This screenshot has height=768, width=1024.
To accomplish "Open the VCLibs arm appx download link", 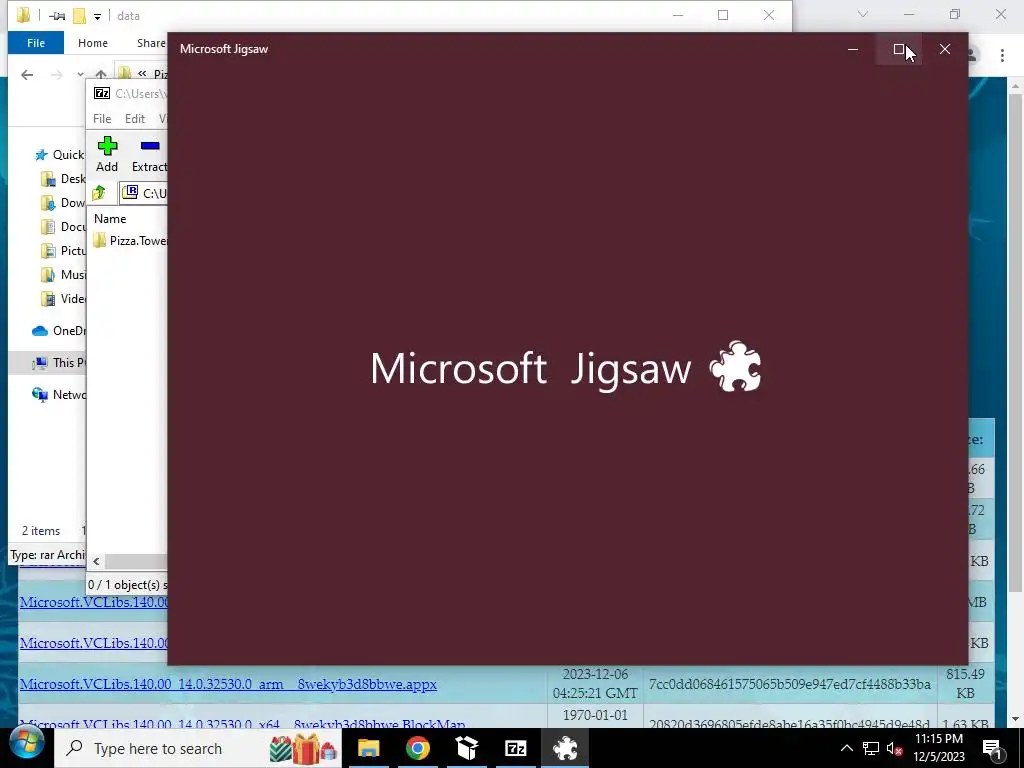I will click(228, 684).
